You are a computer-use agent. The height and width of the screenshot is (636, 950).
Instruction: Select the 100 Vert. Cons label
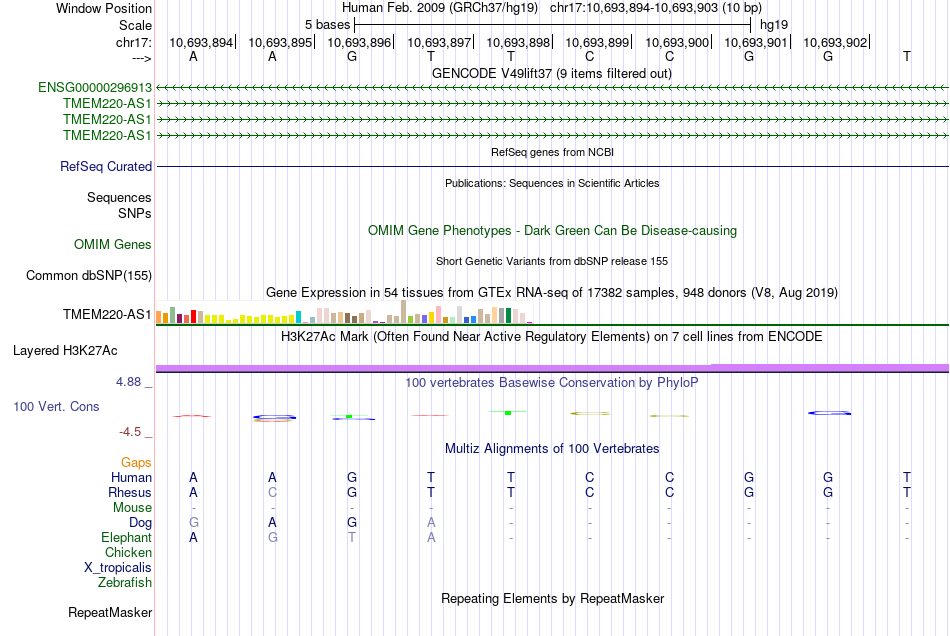pos(56,406)
